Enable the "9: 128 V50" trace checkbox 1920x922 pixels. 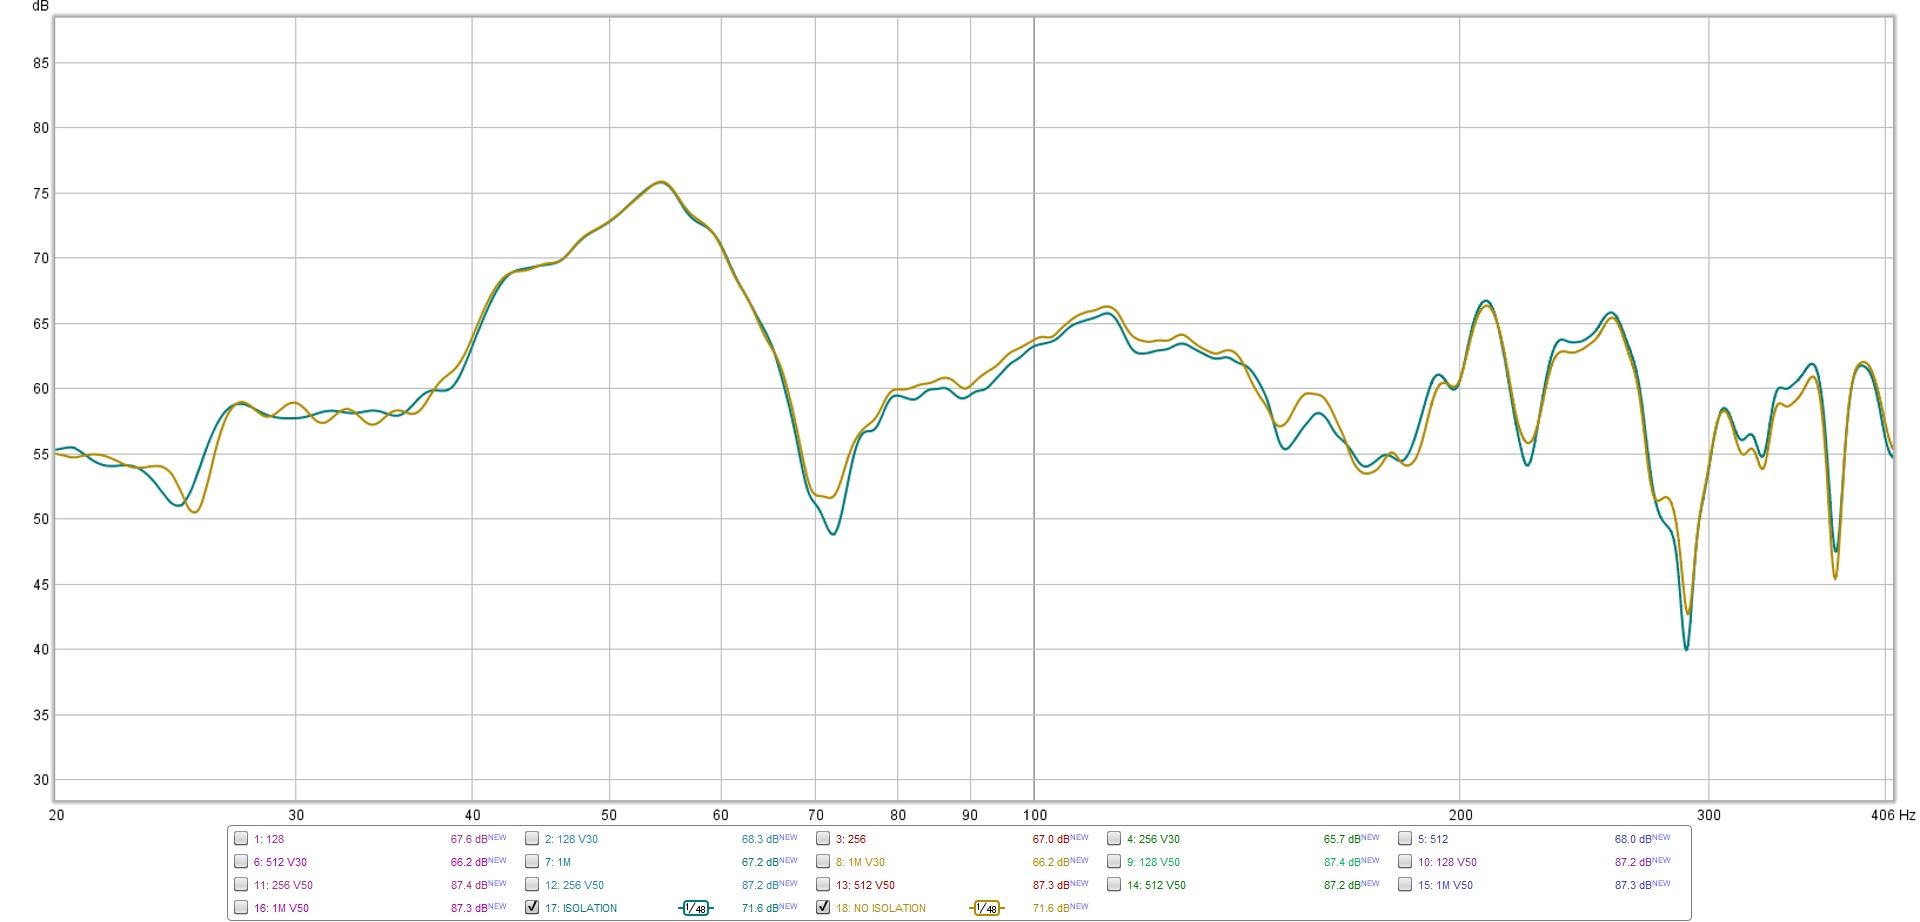pyautogui.click(x=1114, y=861)
